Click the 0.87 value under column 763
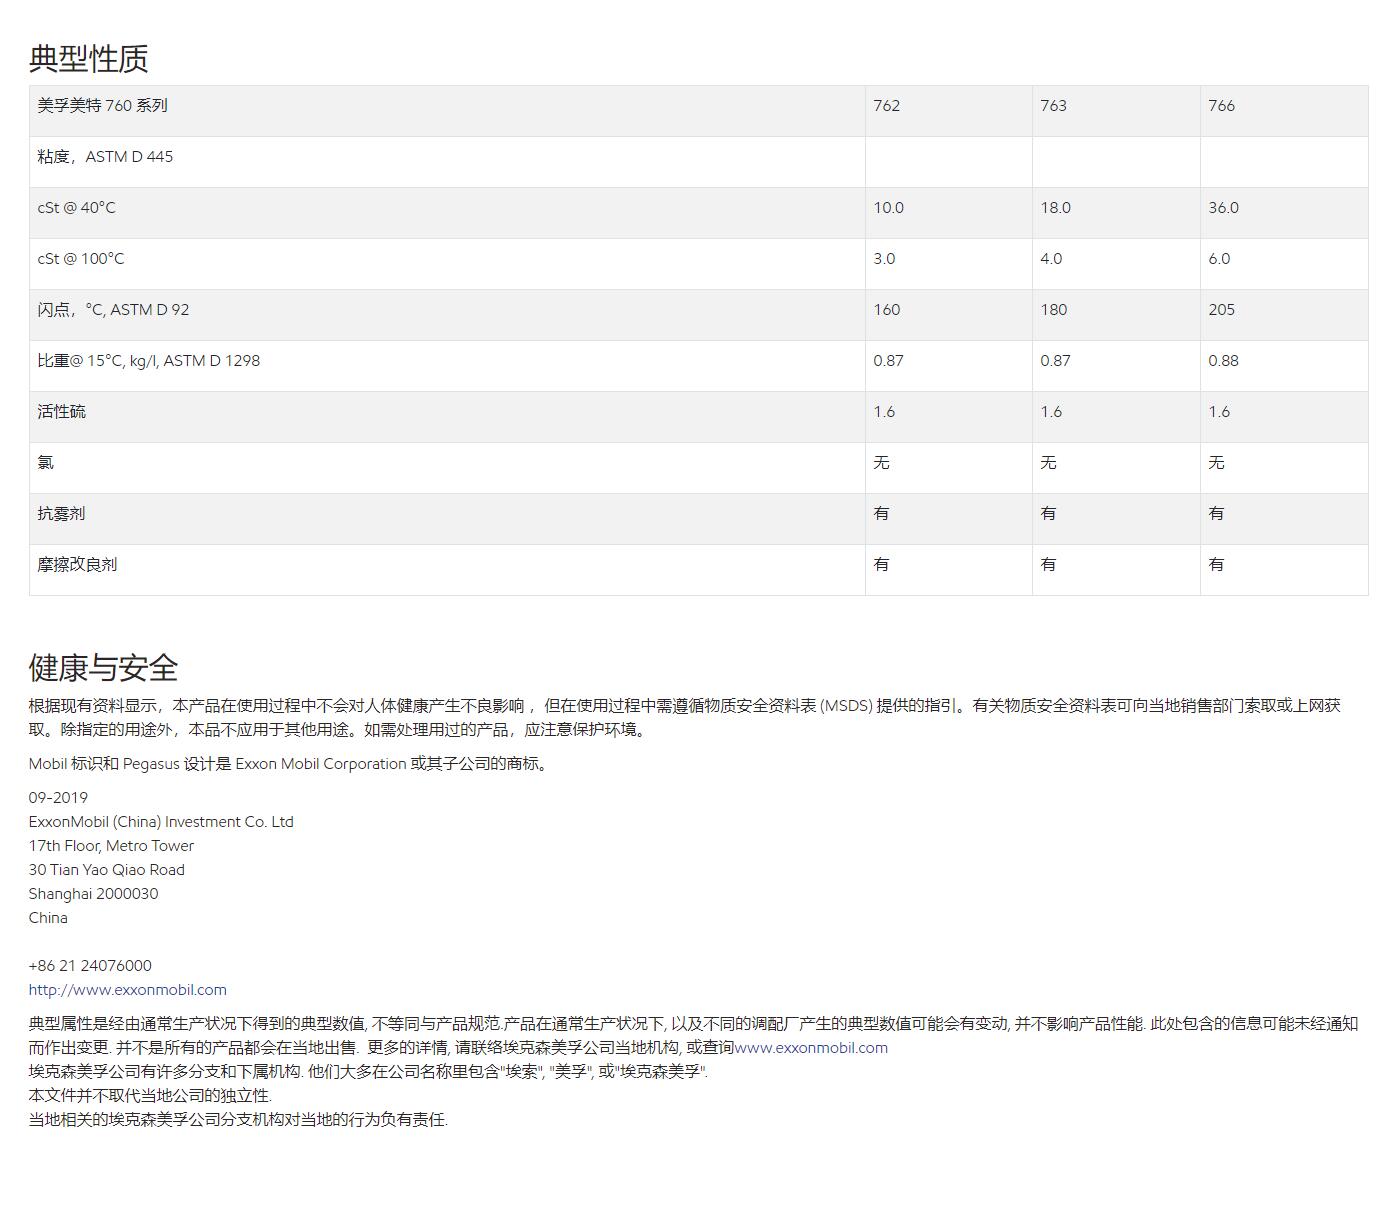This screenshot has width=1392, height=1209. click(1056, 361)
